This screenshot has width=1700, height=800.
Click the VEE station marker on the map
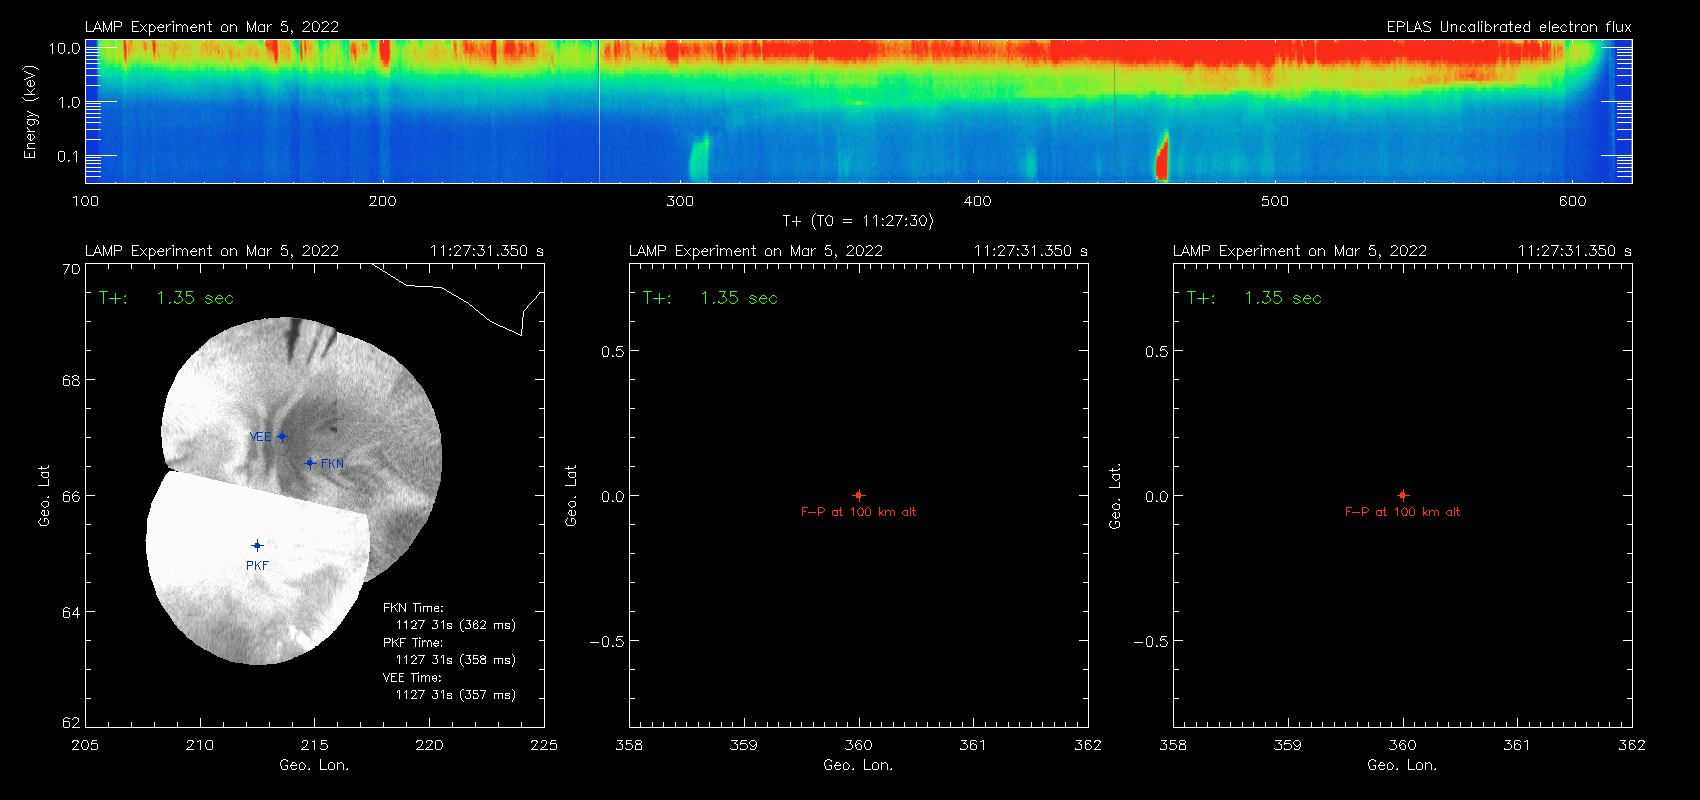282,436
